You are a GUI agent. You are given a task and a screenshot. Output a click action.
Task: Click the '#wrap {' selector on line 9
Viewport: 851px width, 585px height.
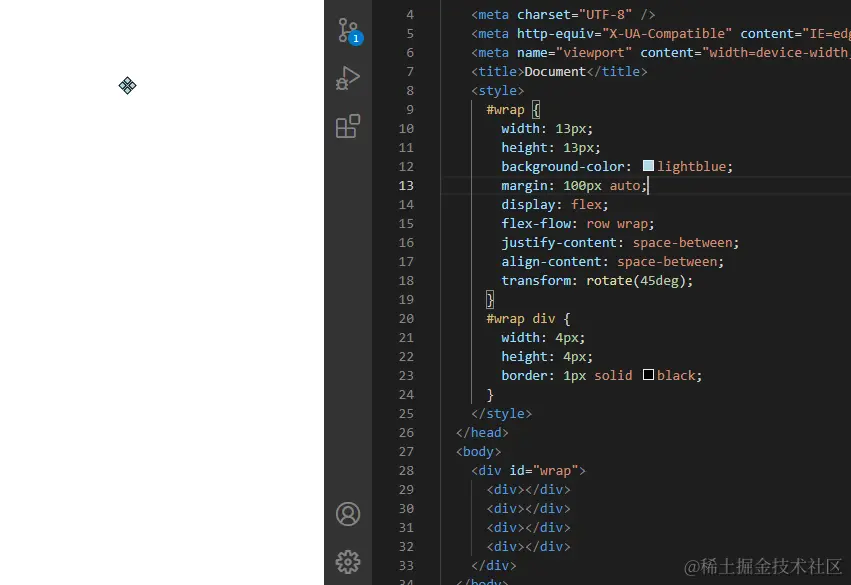513,110
